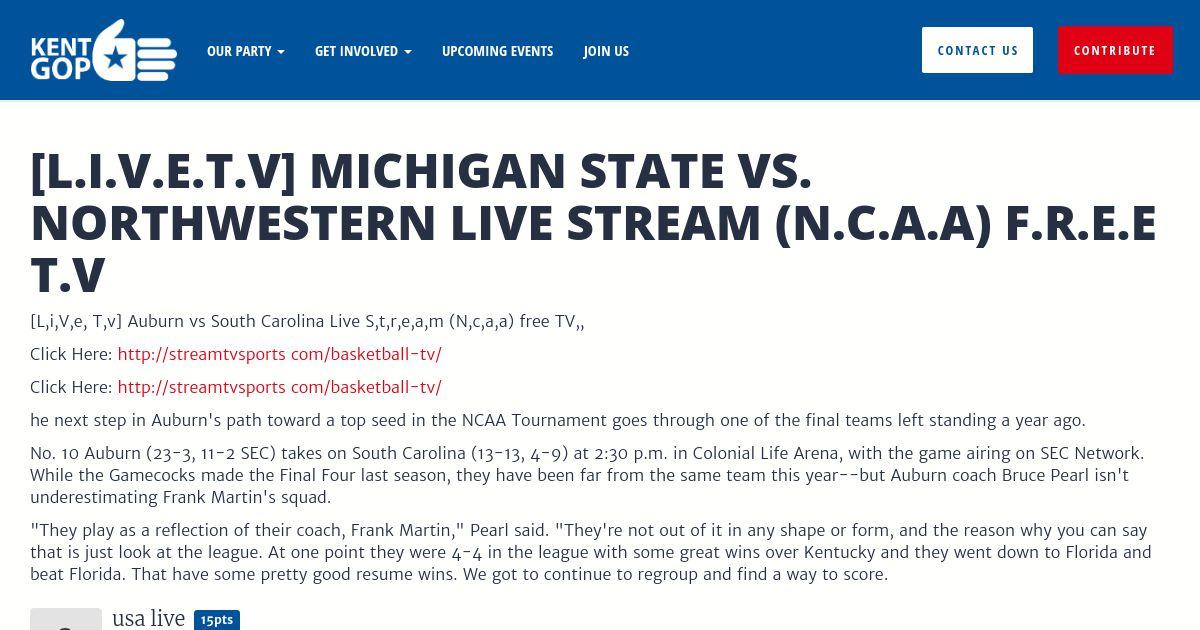Image resolution: width=1200 pixels, height=630 pixels.
Task: Open the usa live author profile
Action: (148, 619)
